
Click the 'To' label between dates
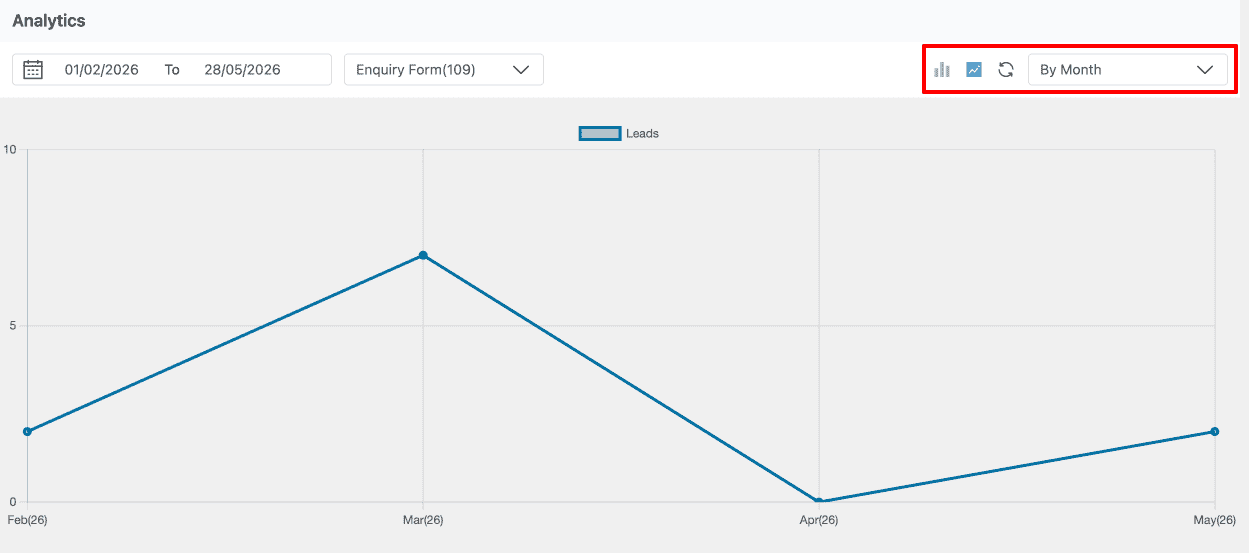[x=172, y=70]
